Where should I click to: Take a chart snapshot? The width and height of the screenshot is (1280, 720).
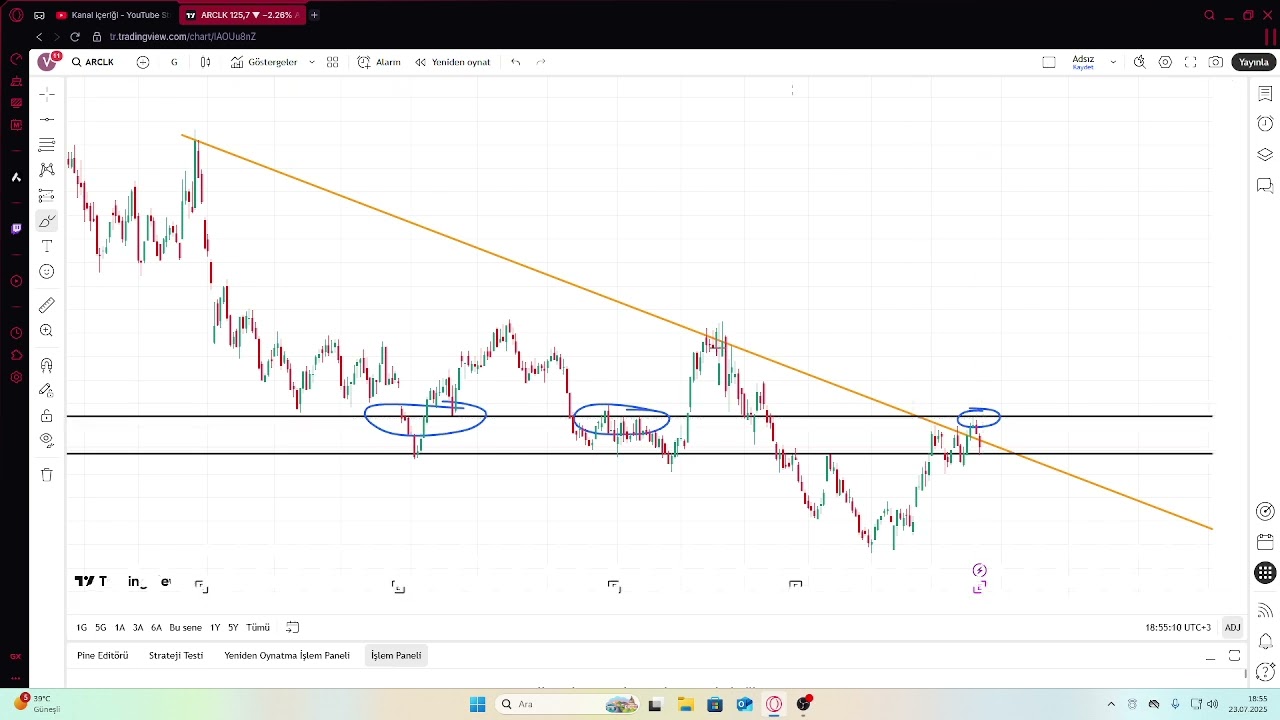pos(1216,62)
